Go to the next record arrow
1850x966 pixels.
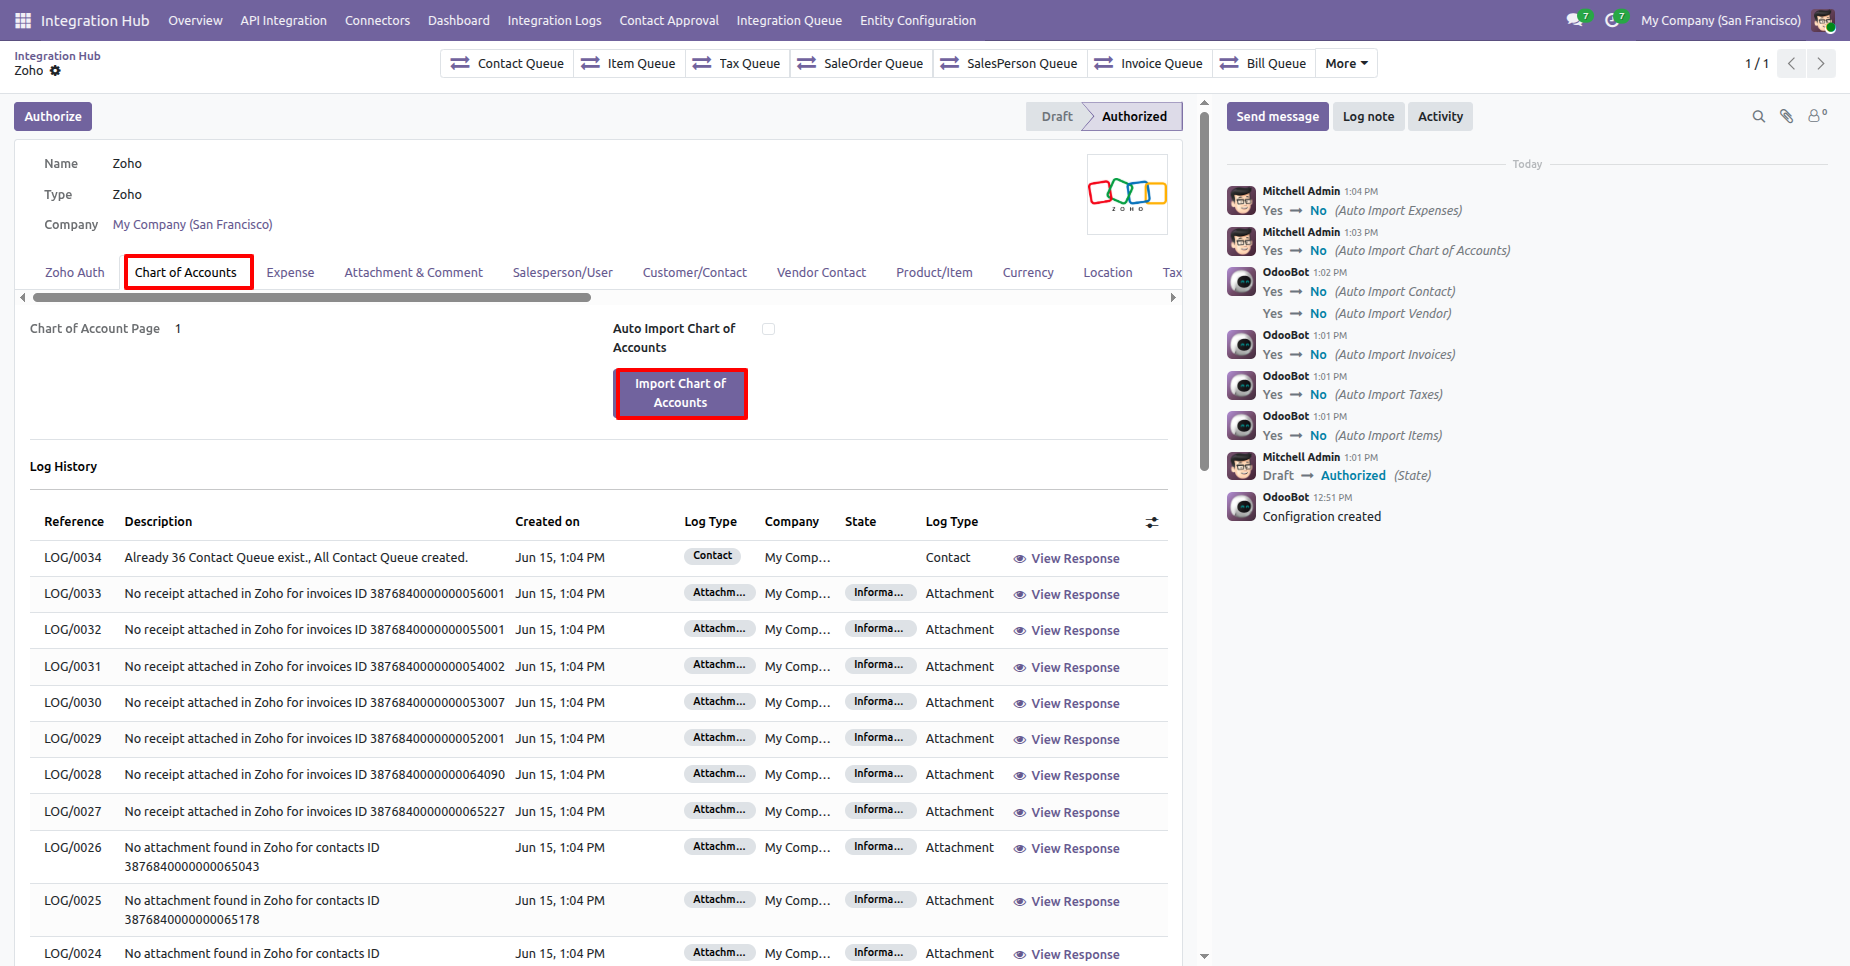point(1821,63)
